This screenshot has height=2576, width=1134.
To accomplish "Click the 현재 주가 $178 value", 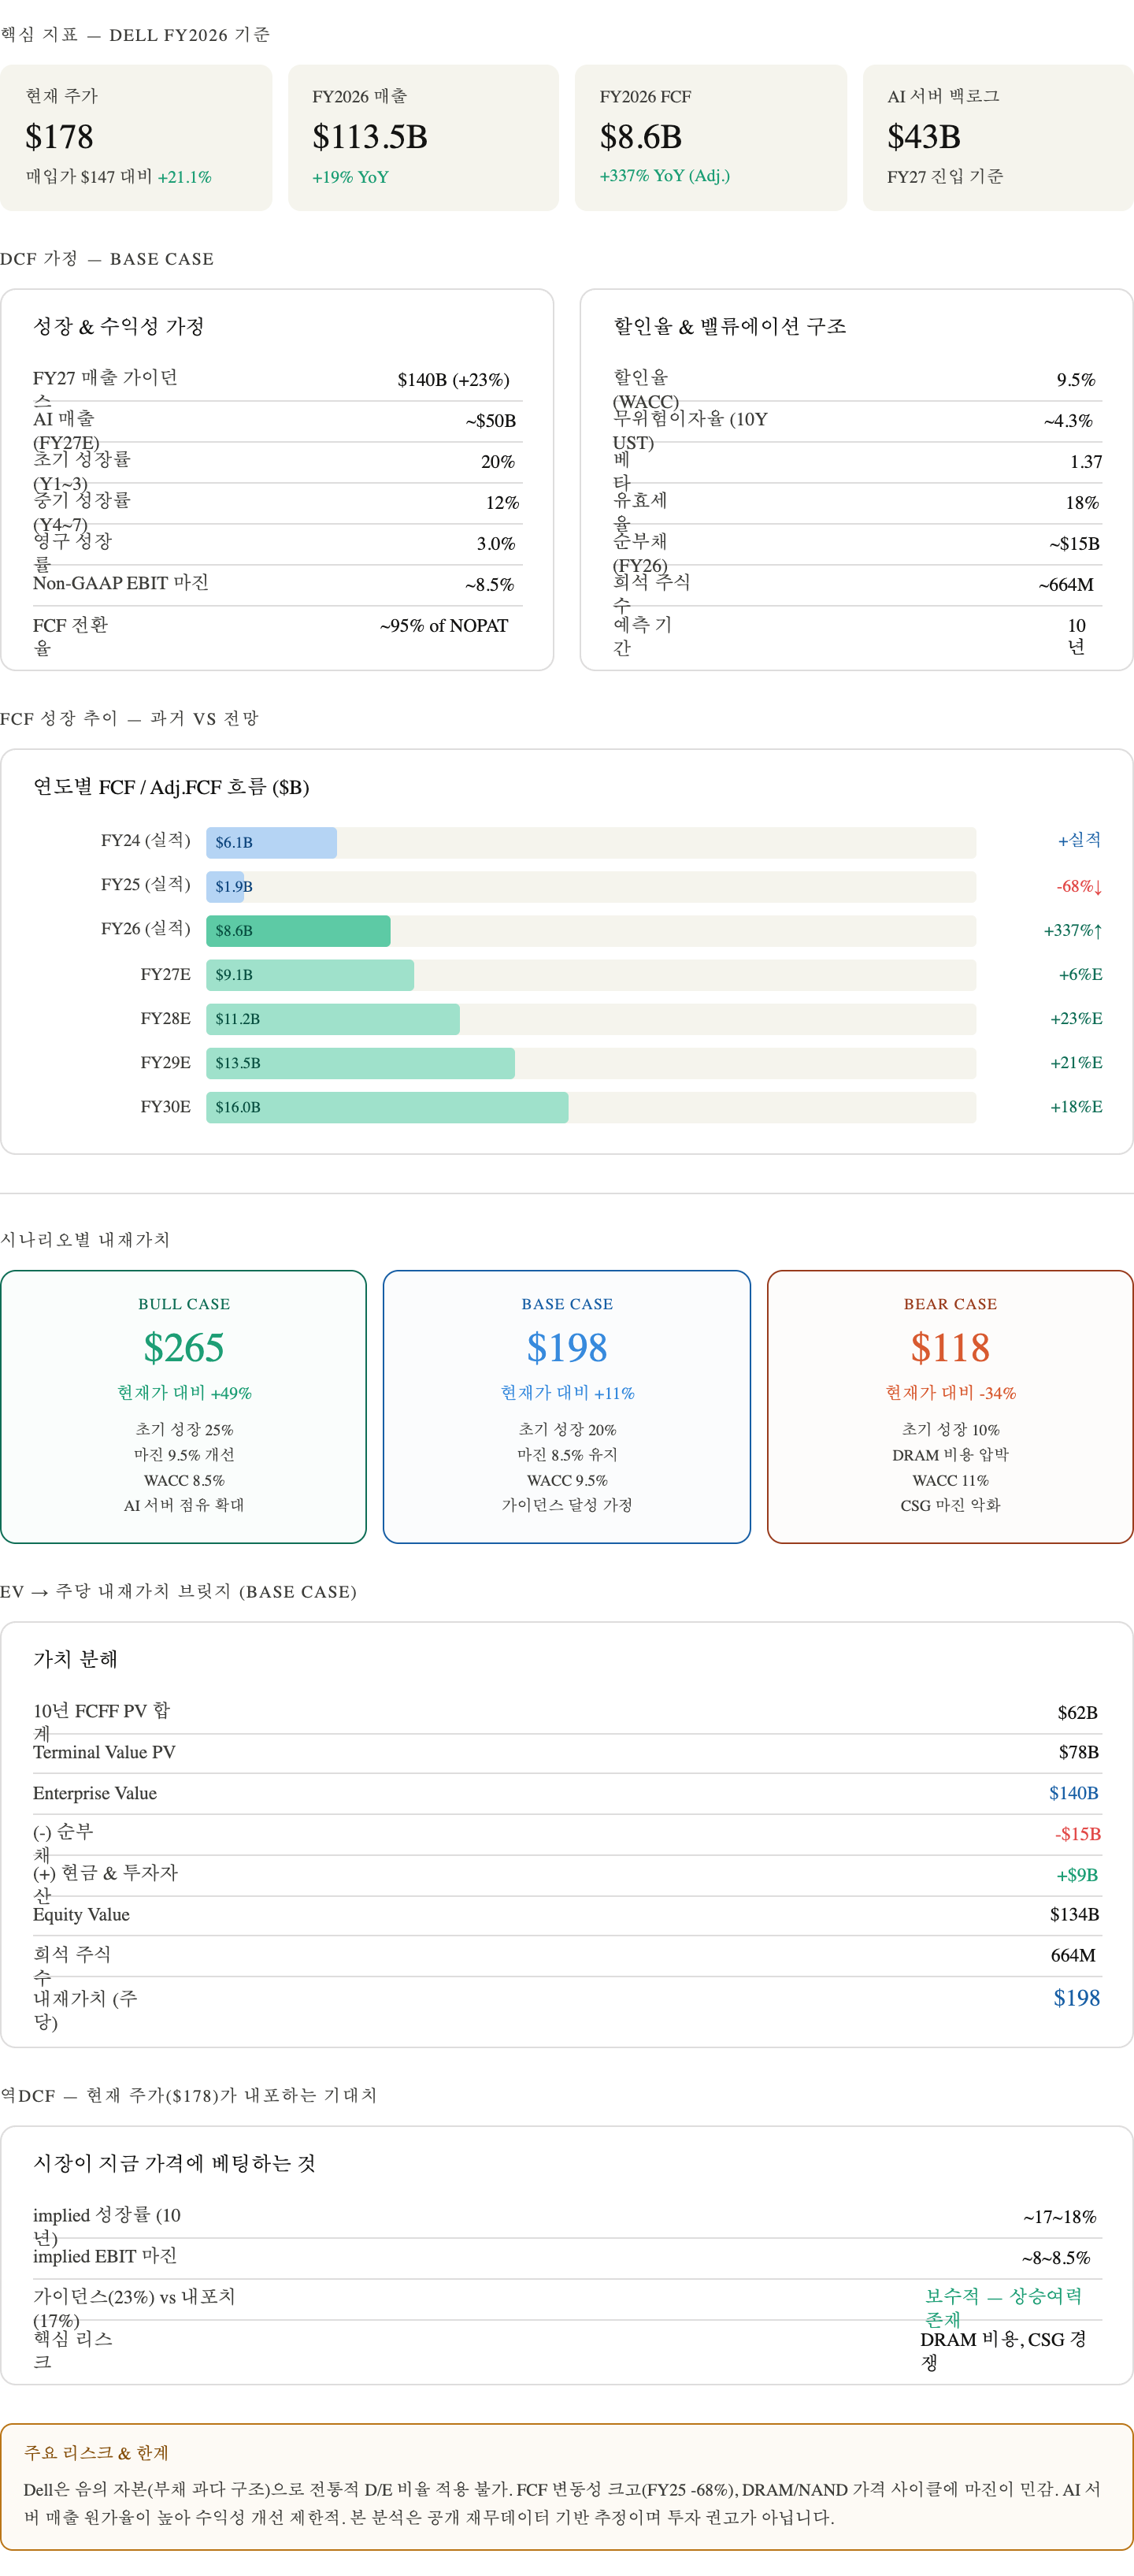I will [x=59, y=137].
